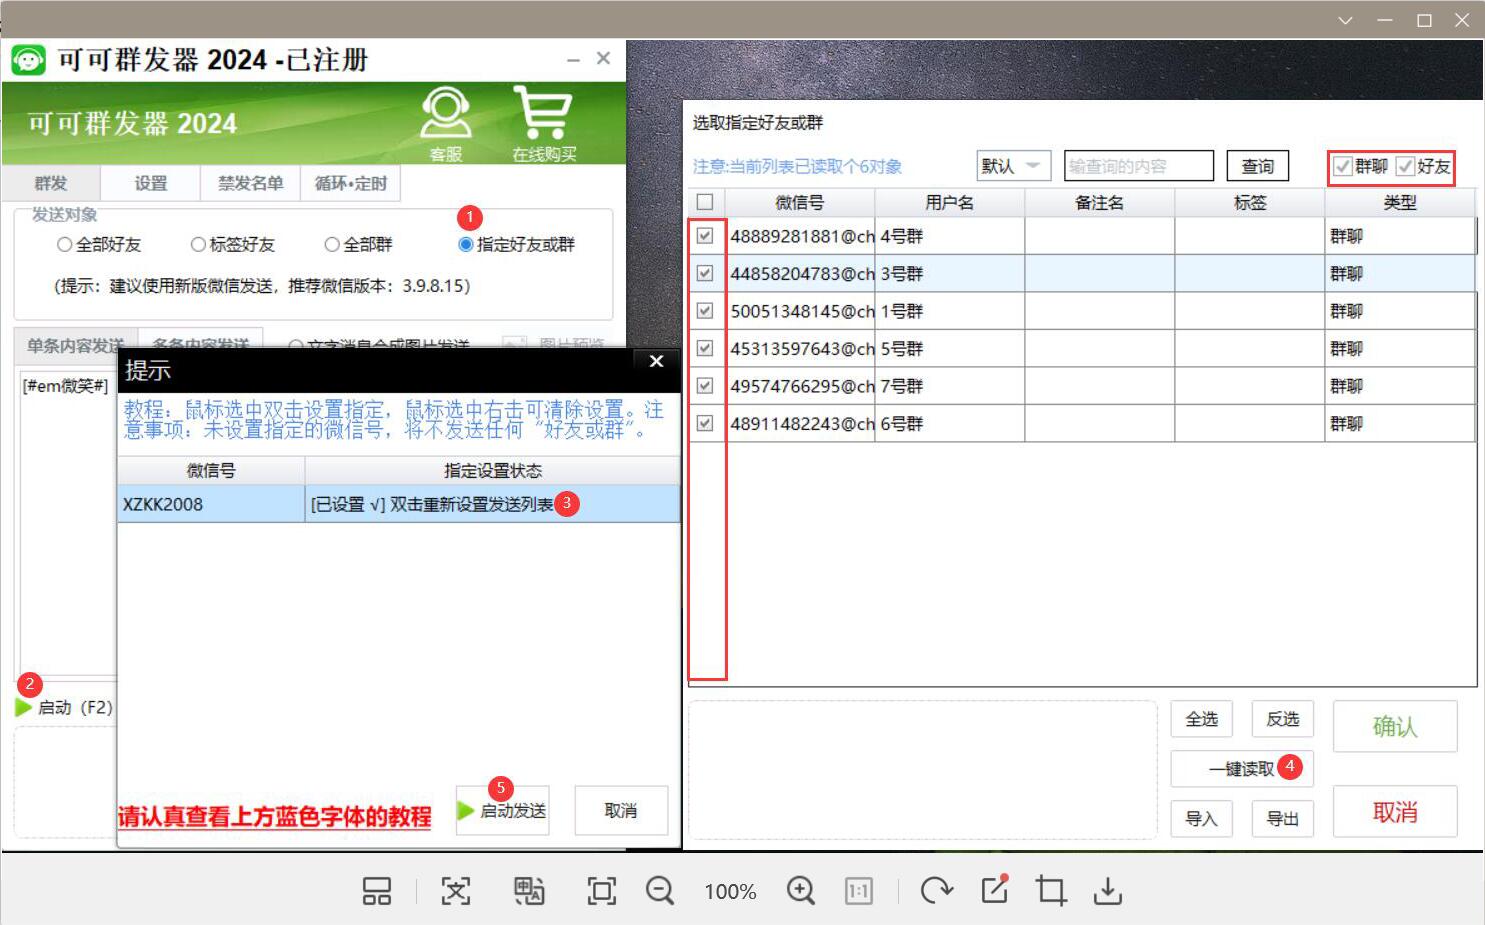Click the text-recognition scan icon in viewer toolbar
Viewport: 1485px width, 925px height.
pyautogui.click(x=456, y=890)
